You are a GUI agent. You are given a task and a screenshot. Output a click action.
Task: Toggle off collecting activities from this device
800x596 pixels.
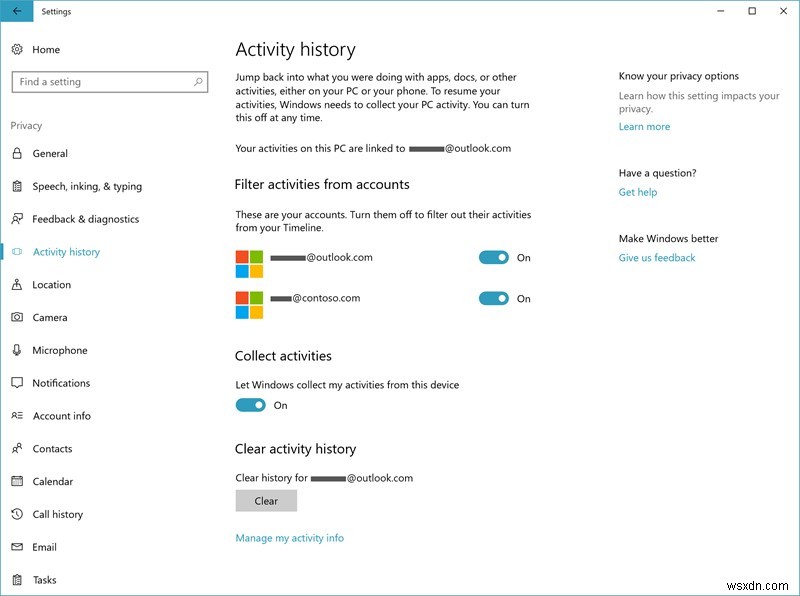point(252,405)
